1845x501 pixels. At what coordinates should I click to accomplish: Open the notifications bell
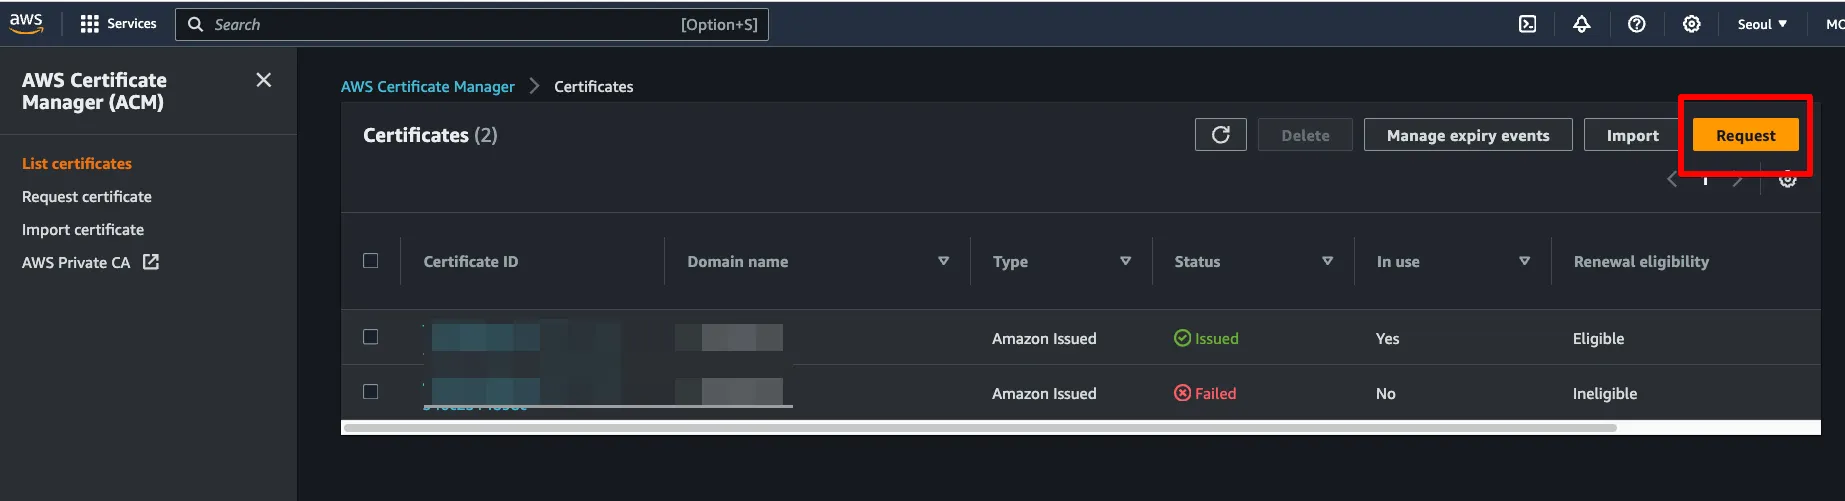[x=1581, y=24]
